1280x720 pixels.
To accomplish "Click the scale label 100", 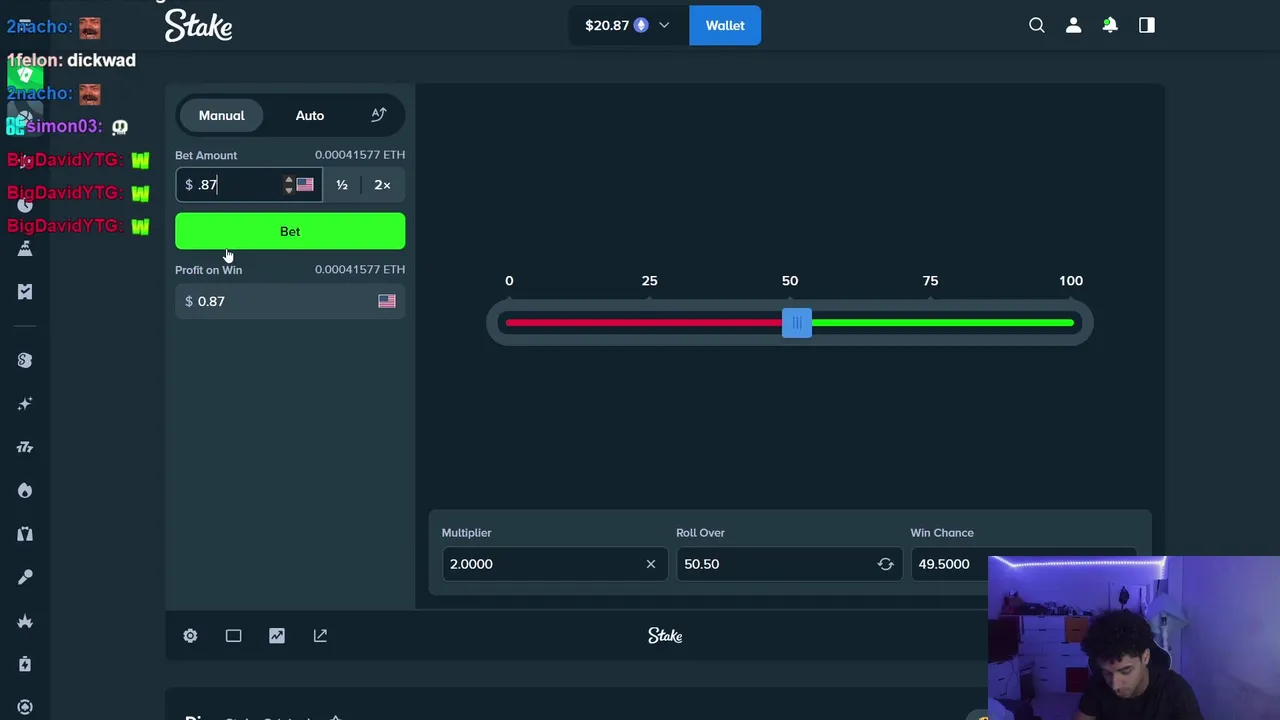I will (1071, 281).
